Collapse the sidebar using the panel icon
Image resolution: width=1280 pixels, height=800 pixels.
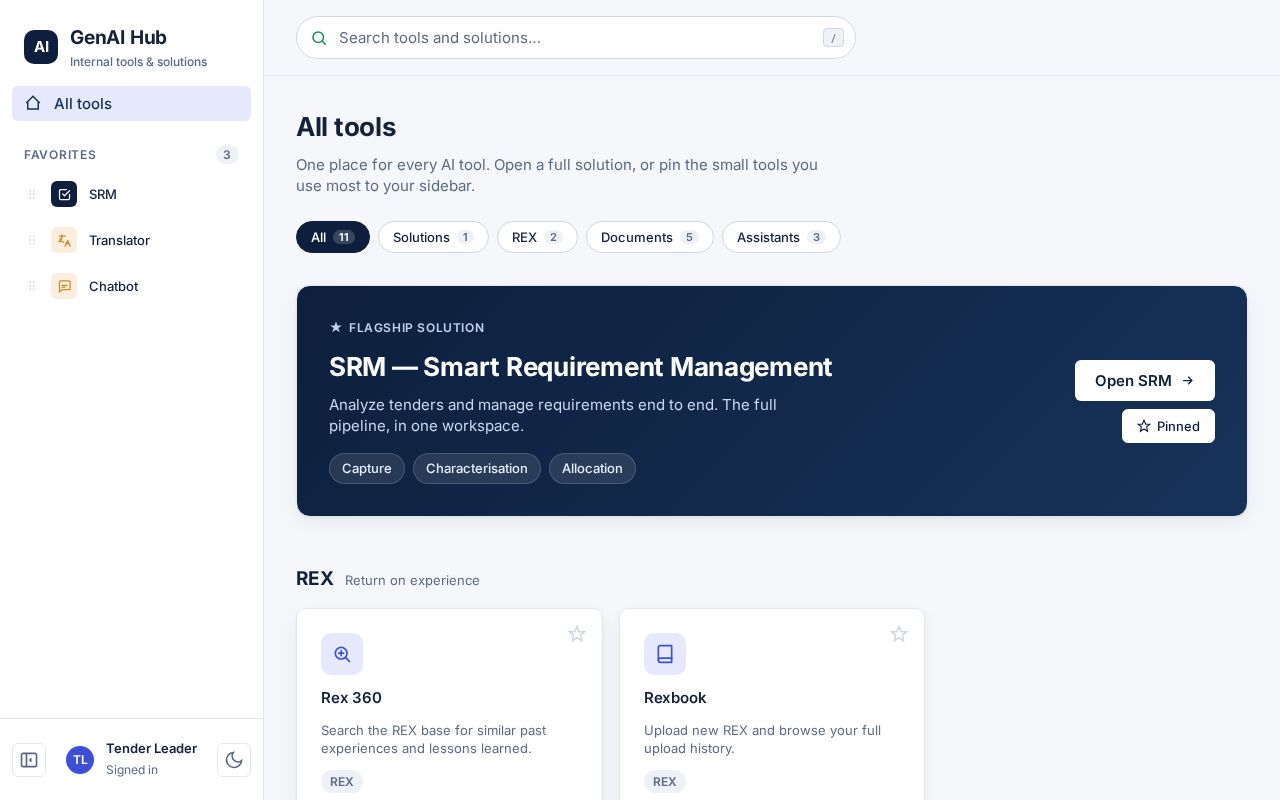[29, 760]
